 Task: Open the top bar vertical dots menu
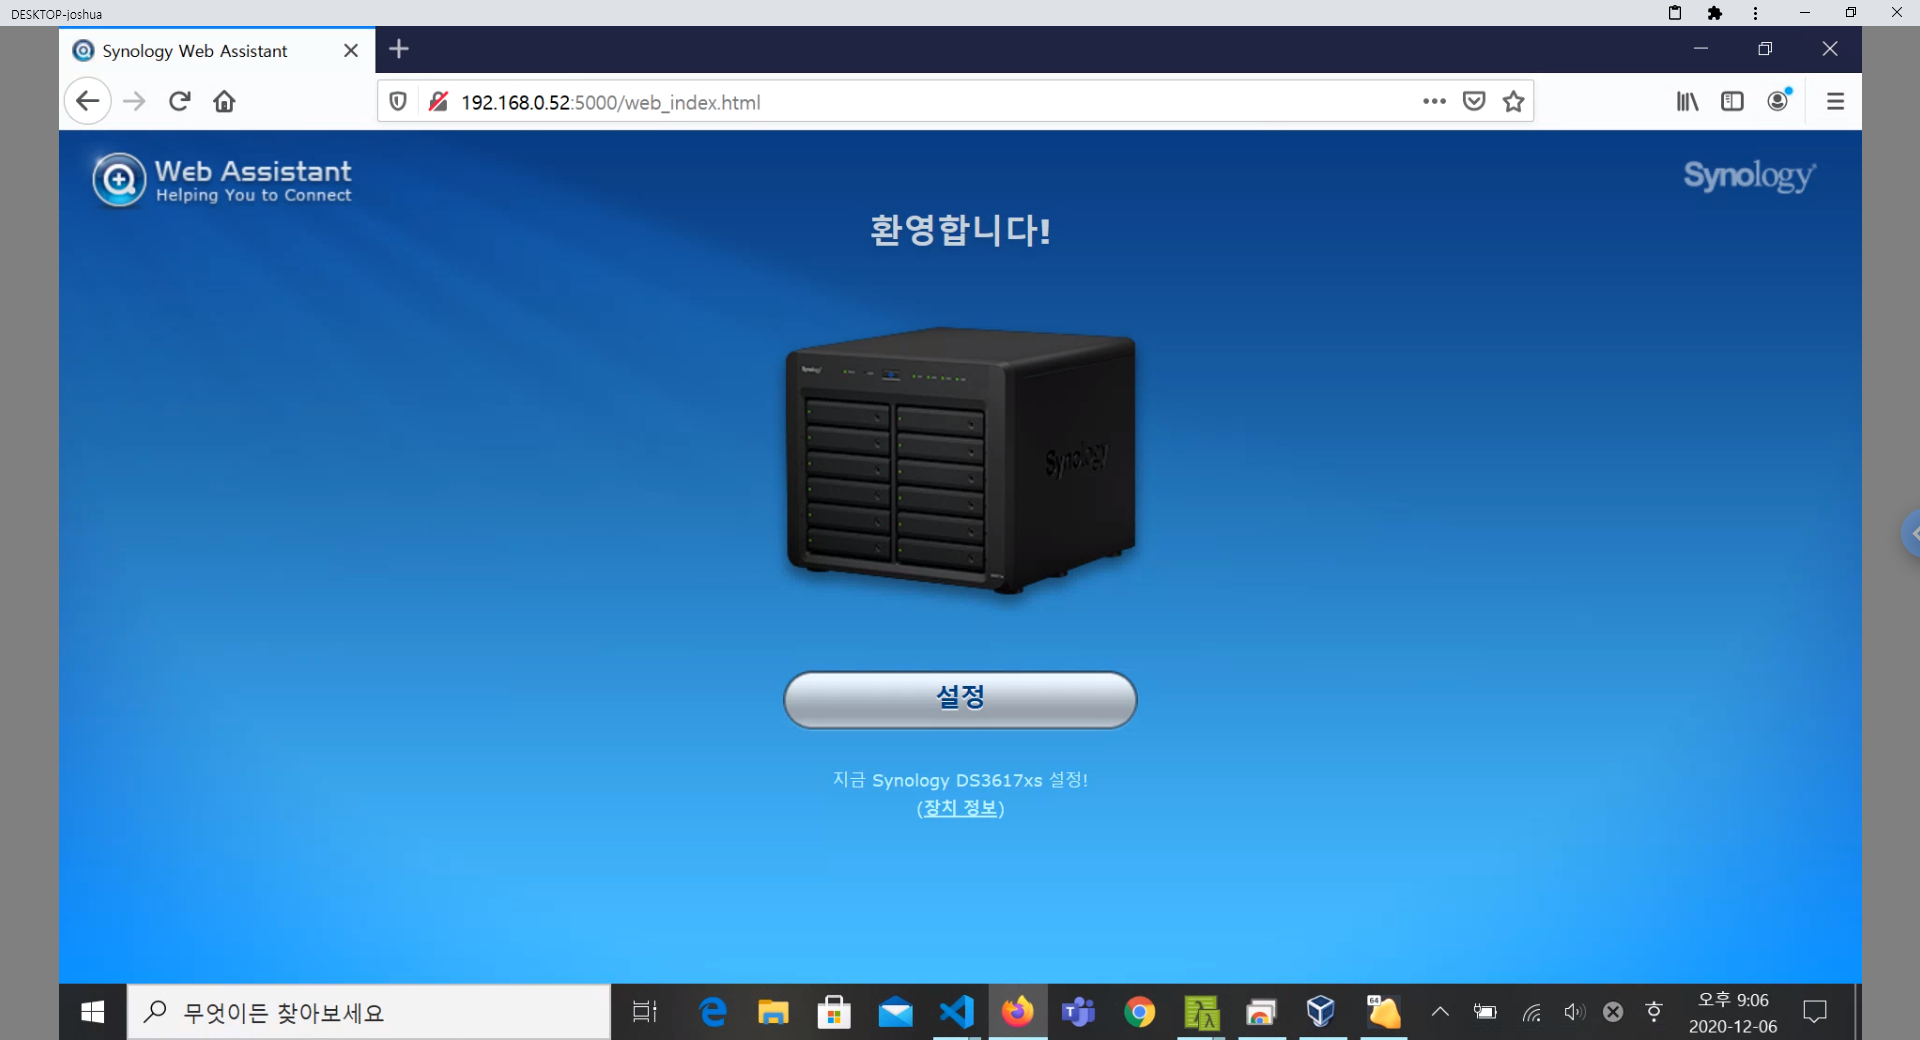pyautogui.click(x=1755, y=13)
